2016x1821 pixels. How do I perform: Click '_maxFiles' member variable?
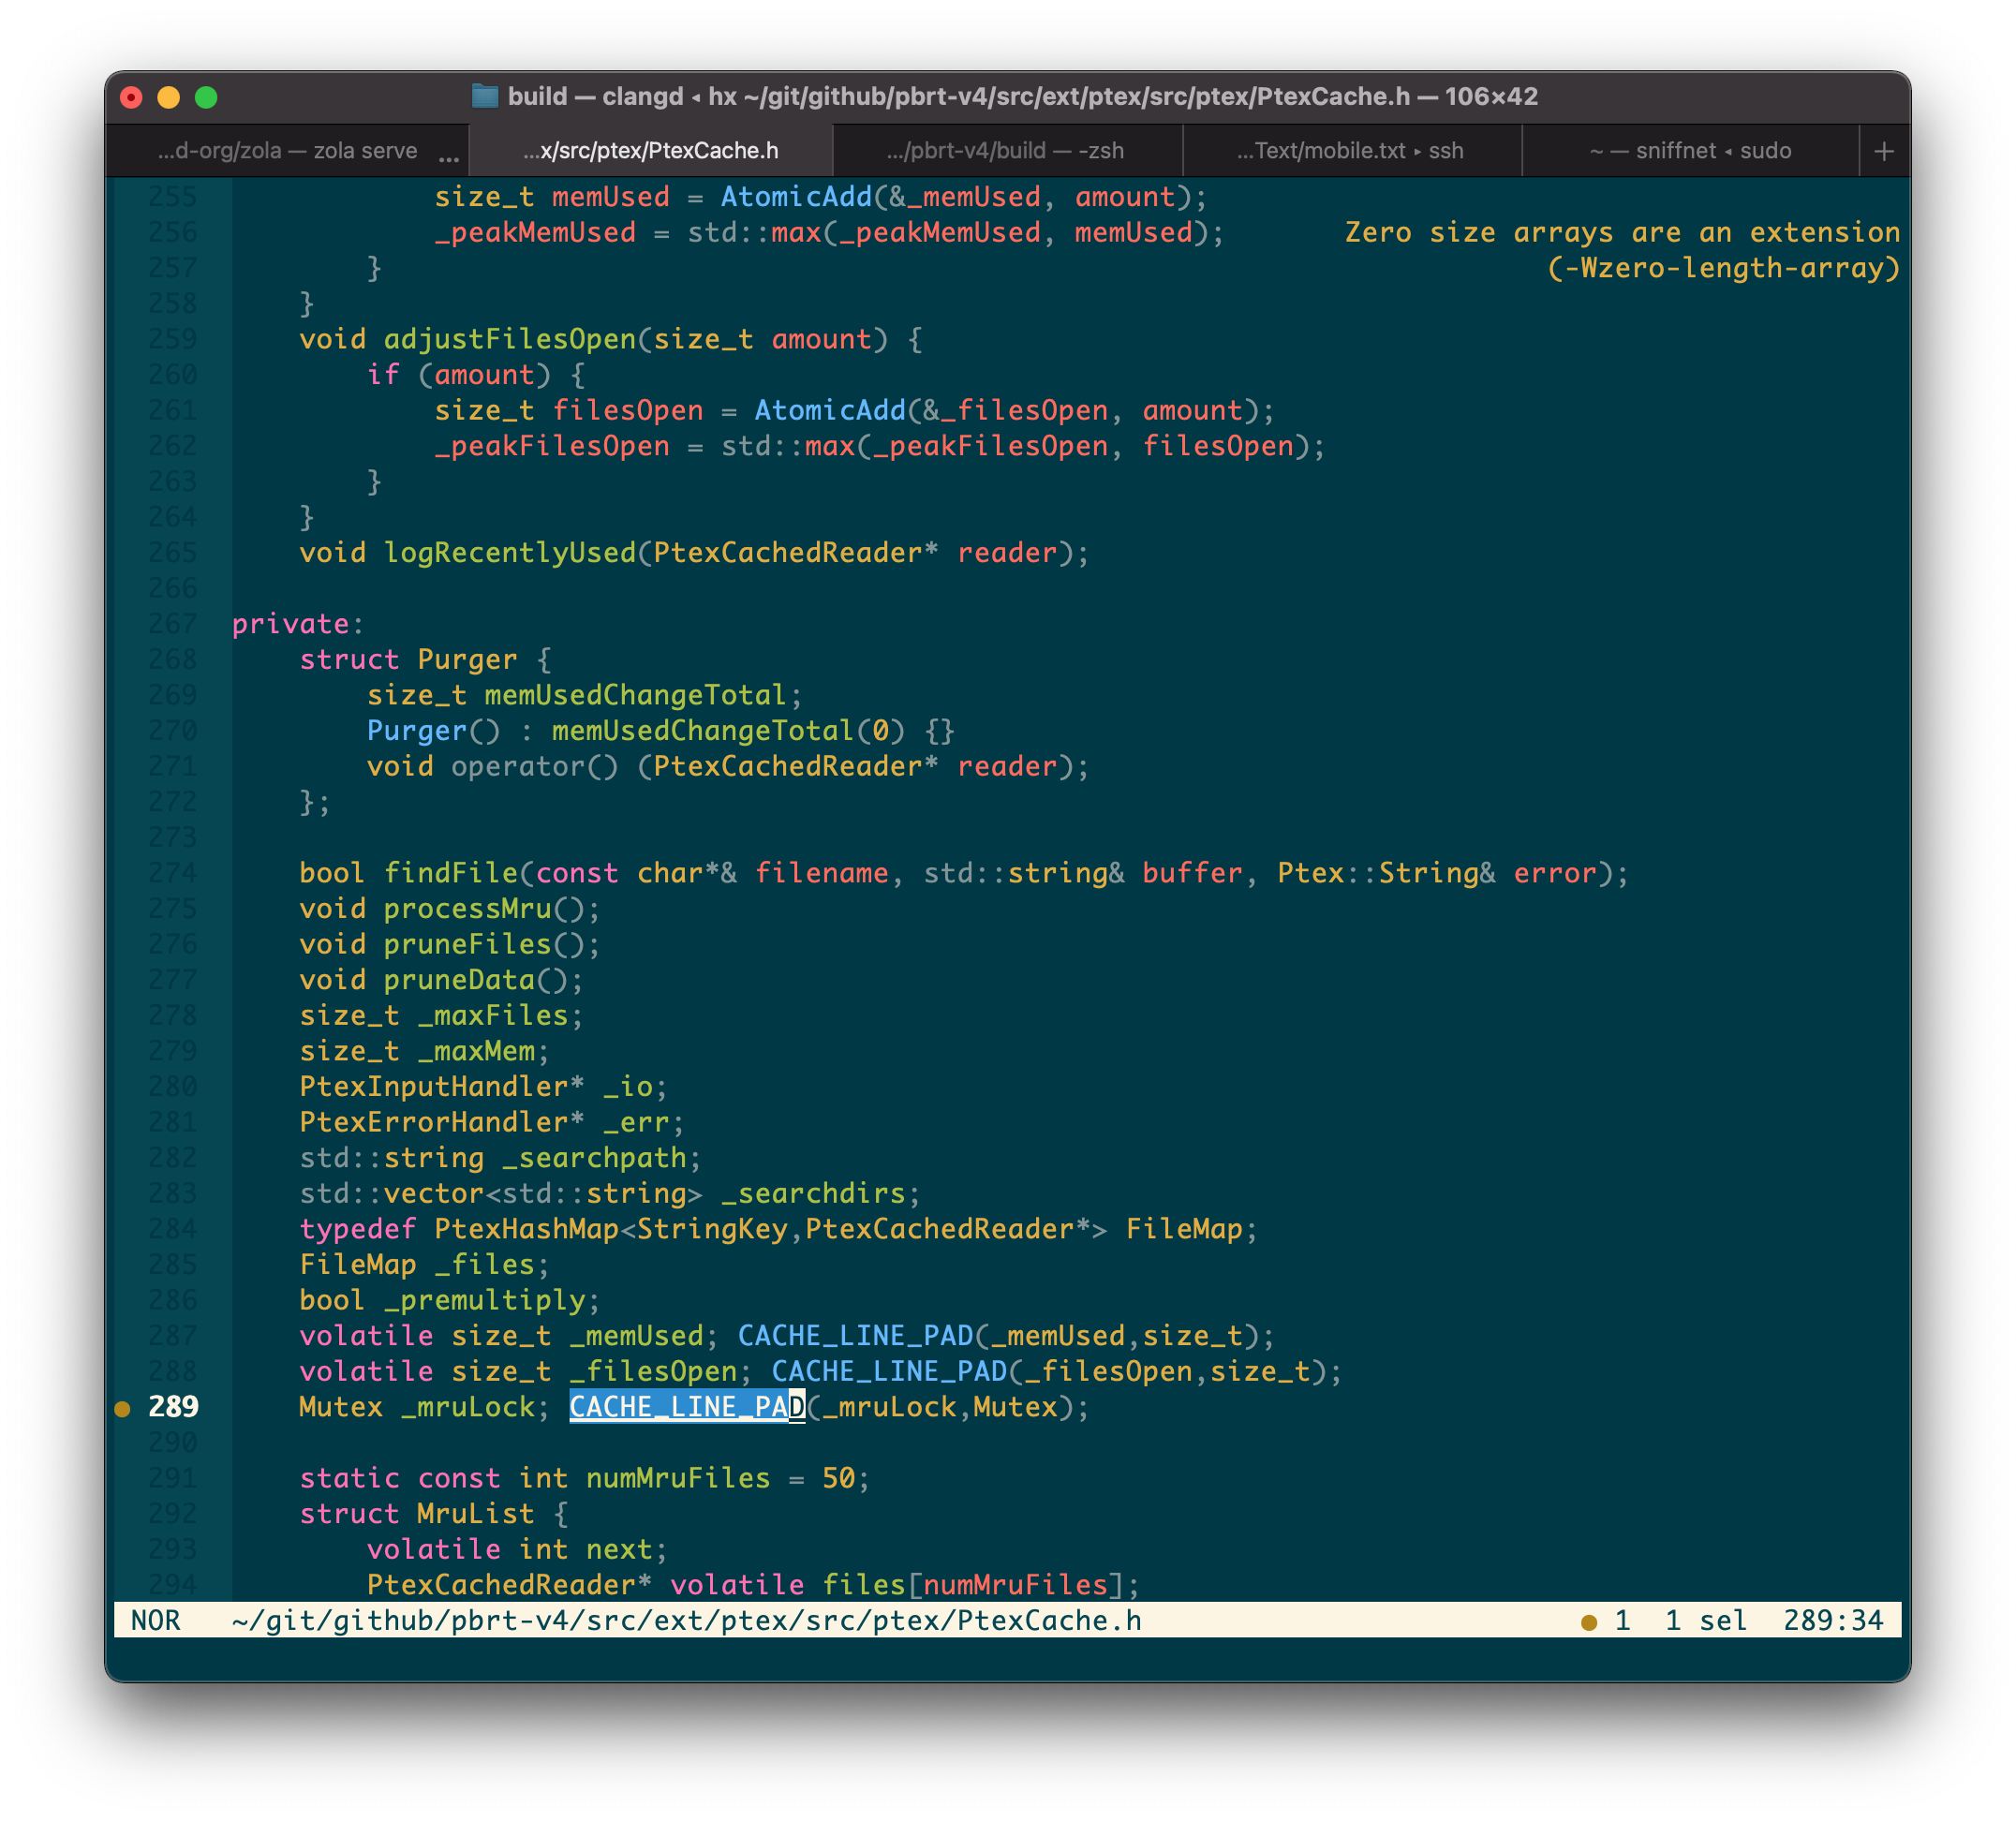click(492, 1015)
